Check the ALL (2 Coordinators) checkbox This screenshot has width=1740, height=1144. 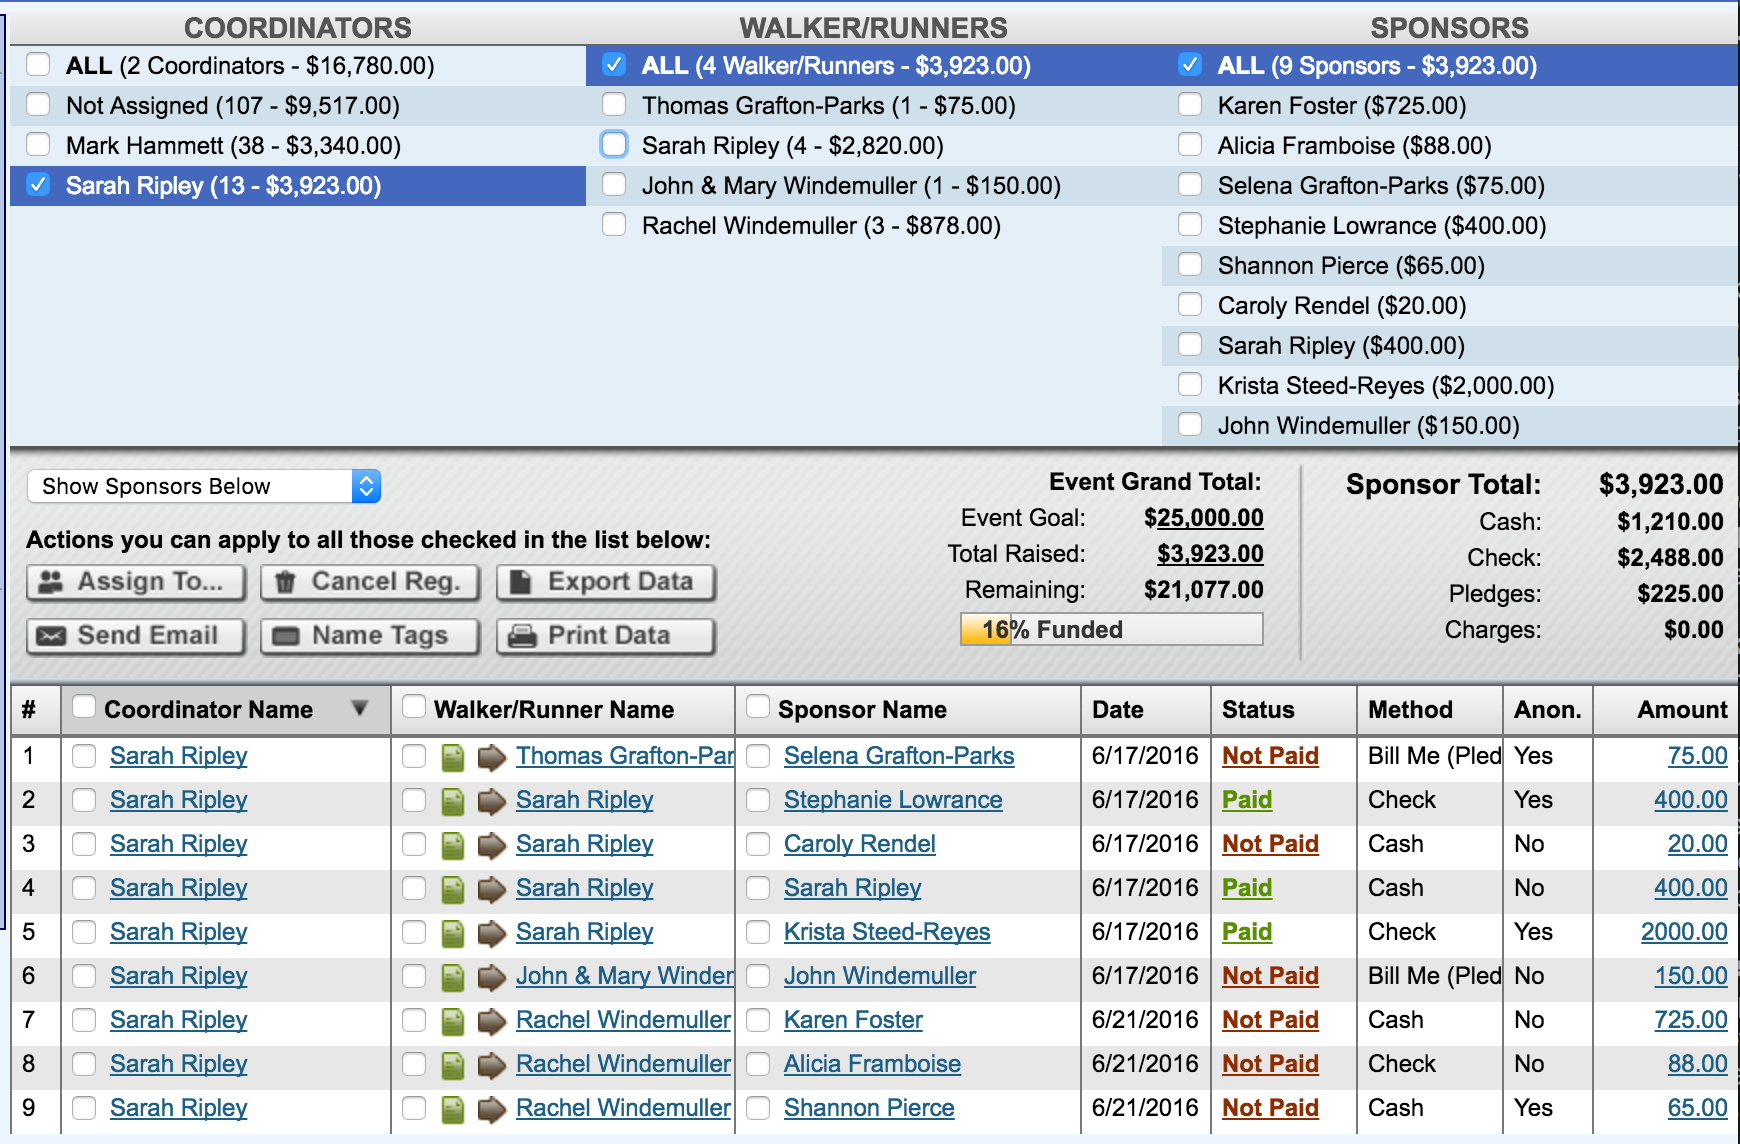tap(38, 65)
